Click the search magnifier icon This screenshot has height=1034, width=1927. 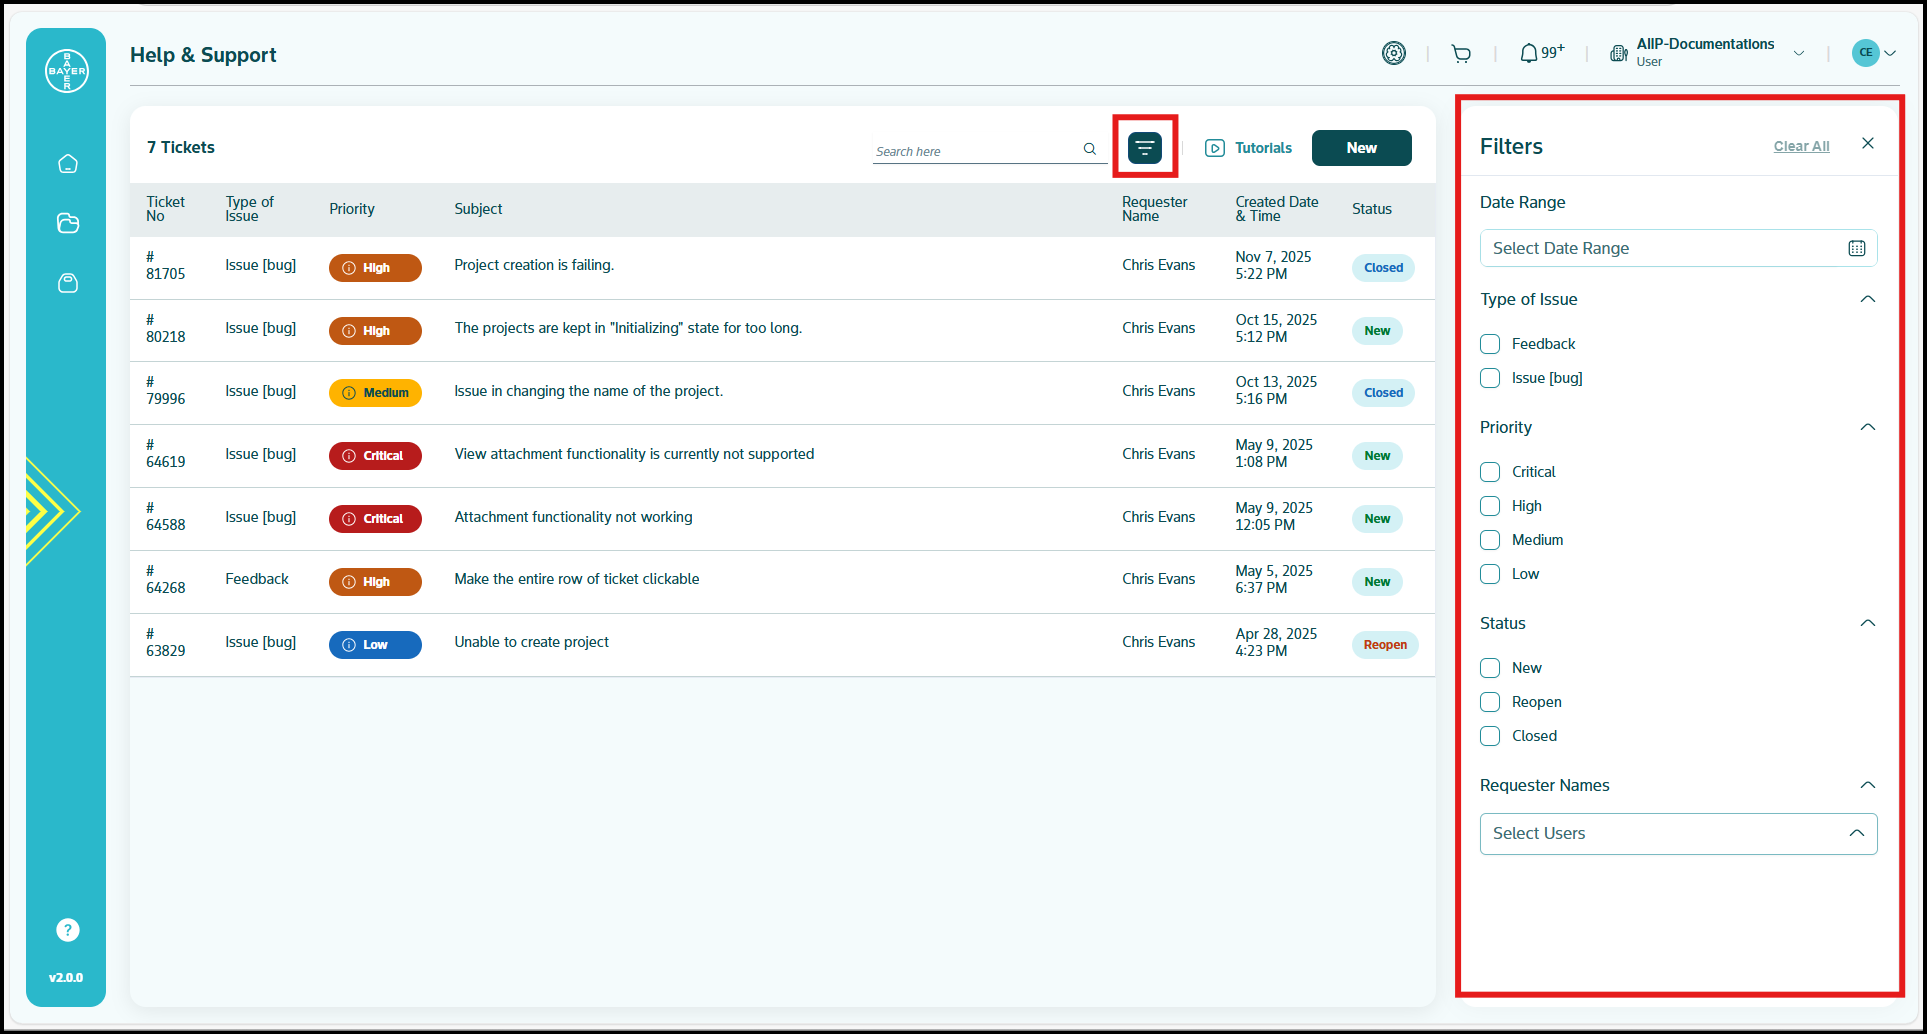tap(1089, 149)
